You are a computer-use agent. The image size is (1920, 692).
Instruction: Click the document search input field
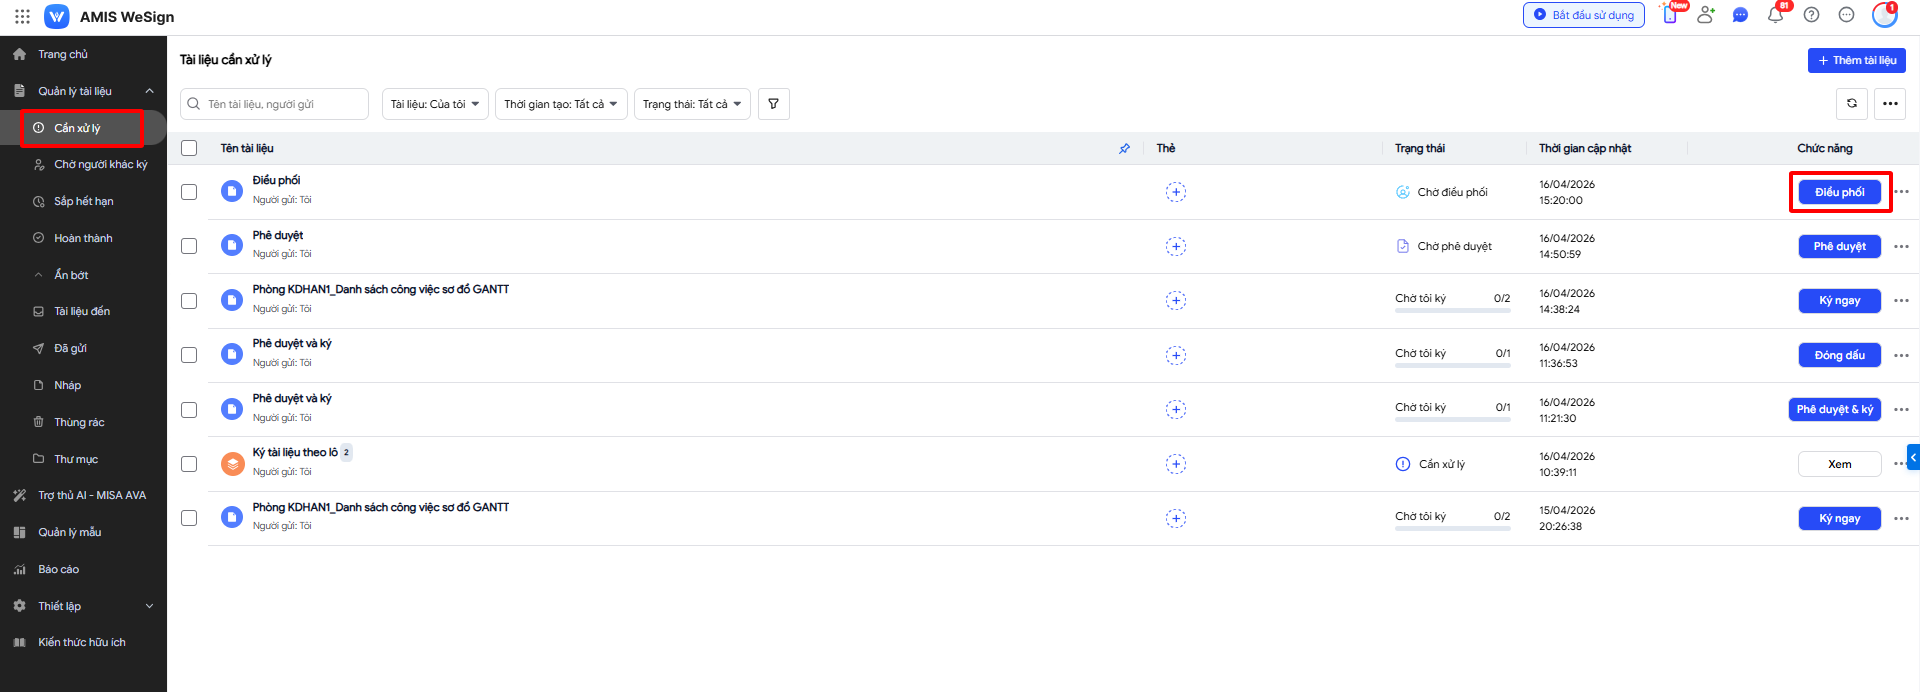(x=283, y=104)
